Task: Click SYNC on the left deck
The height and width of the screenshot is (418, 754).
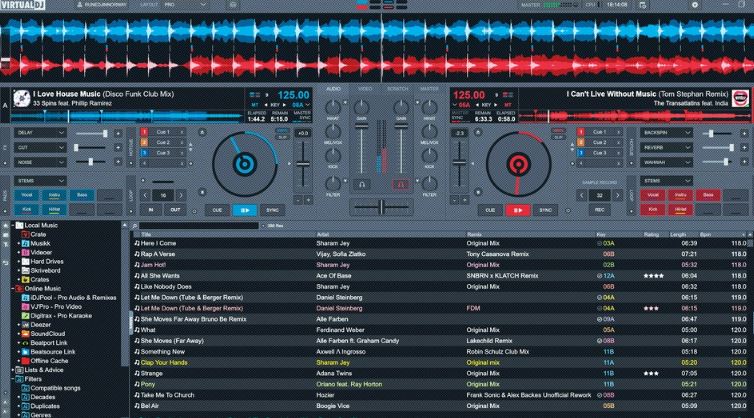Action: point(272,210)
